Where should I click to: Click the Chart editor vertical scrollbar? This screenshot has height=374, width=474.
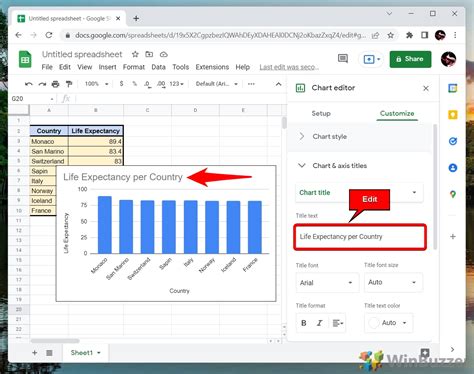434,187
